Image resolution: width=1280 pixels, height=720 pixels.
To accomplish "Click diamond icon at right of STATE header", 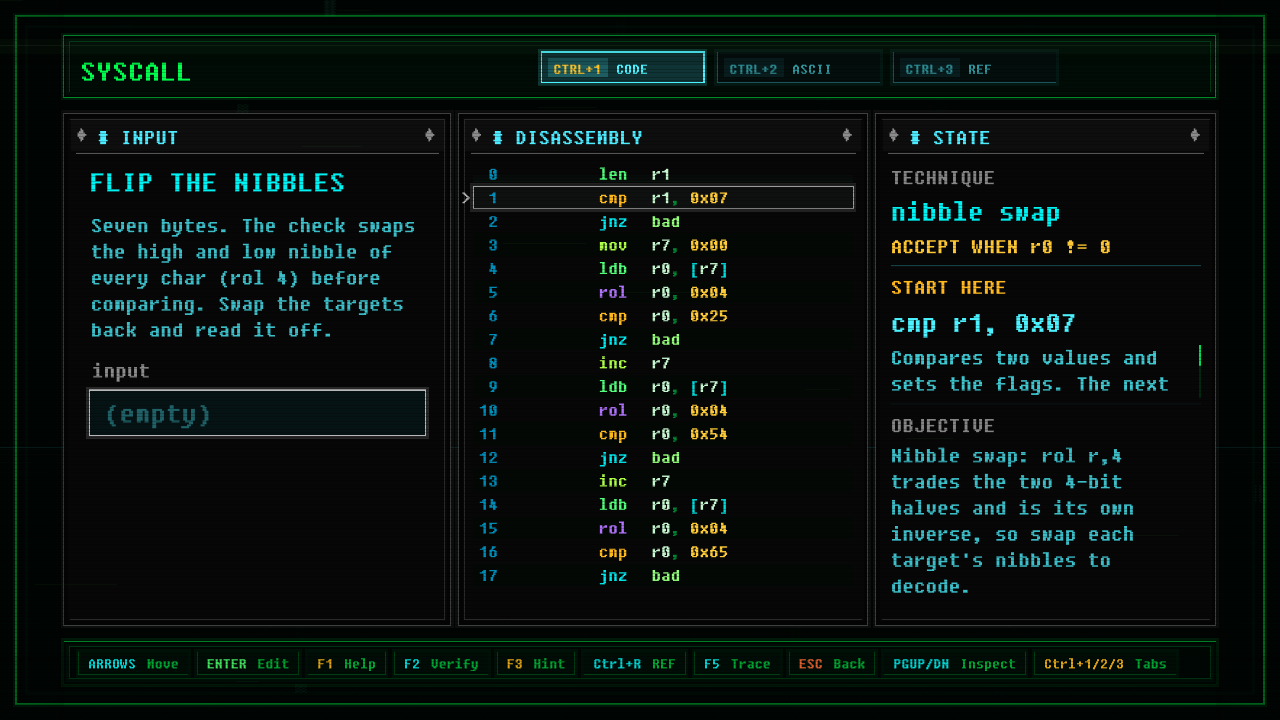I will [1195, 136].
